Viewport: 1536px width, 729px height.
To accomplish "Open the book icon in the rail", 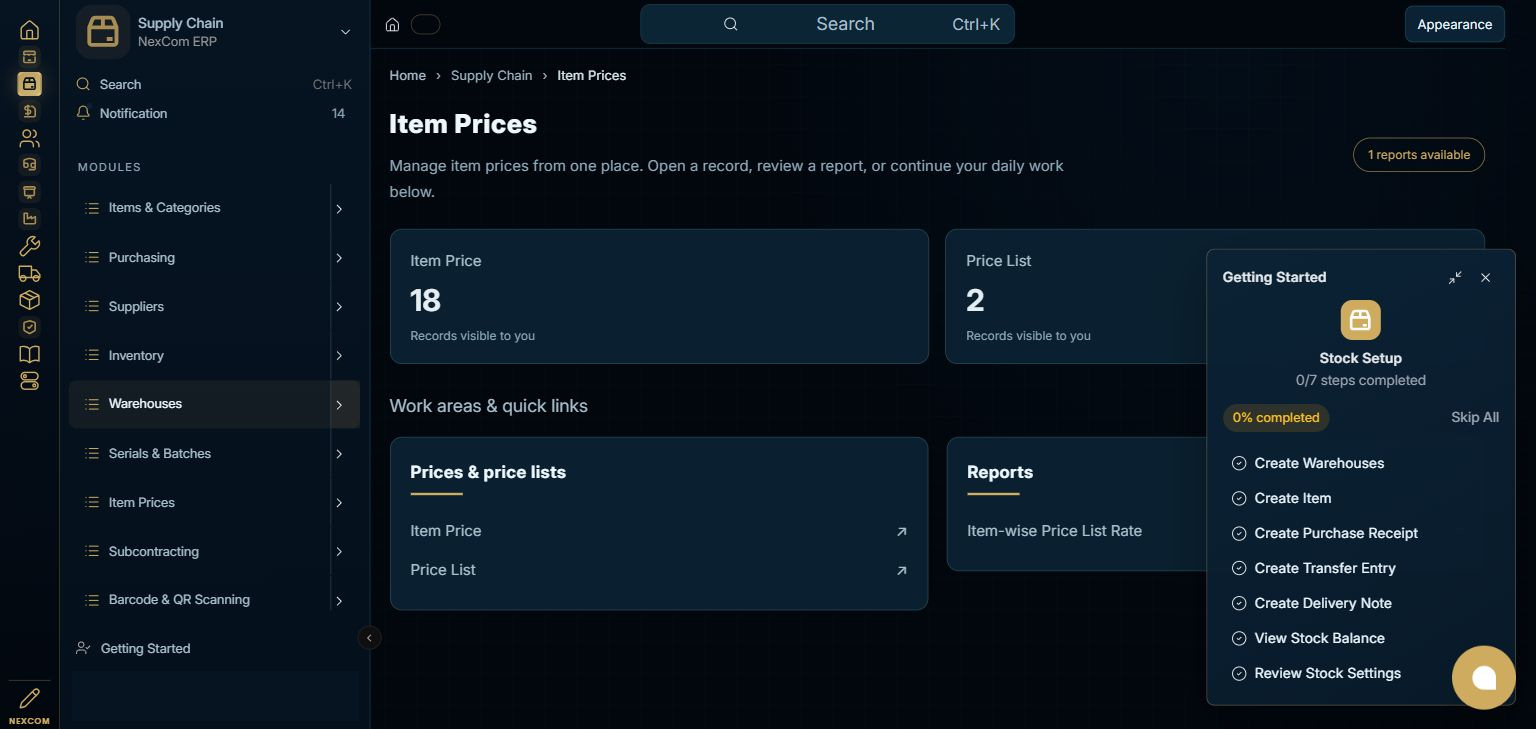I will (29, 354).
